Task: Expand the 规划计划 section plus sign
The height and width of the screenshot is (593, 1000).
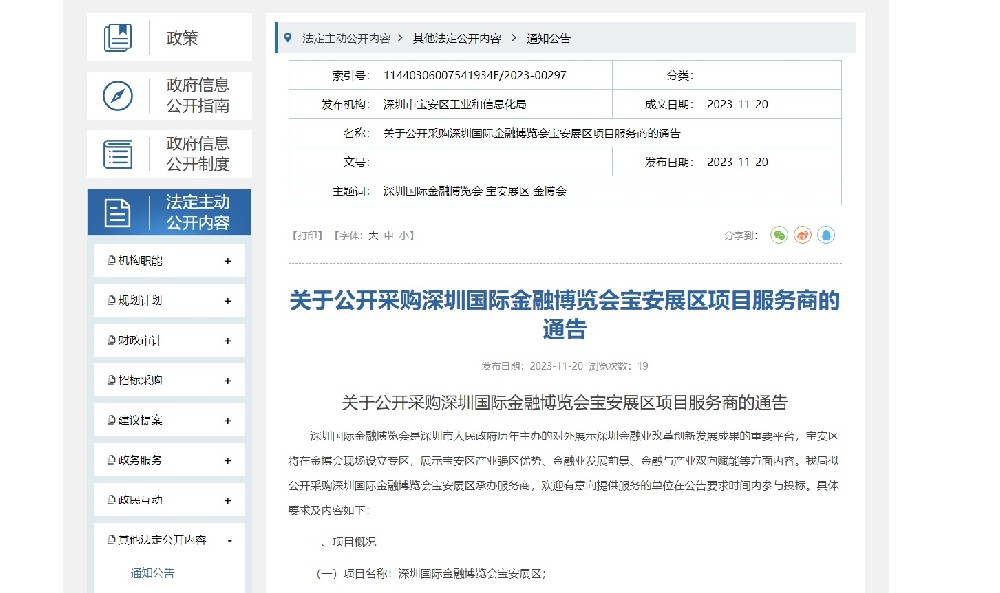Action: [228, 301]
